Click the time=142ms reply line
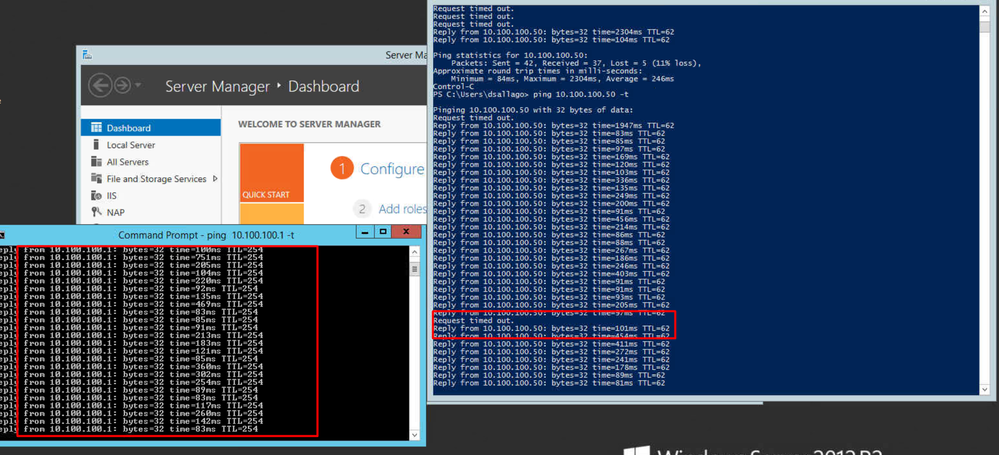Screen dimensions: 999x455 (x=131, y=421)
